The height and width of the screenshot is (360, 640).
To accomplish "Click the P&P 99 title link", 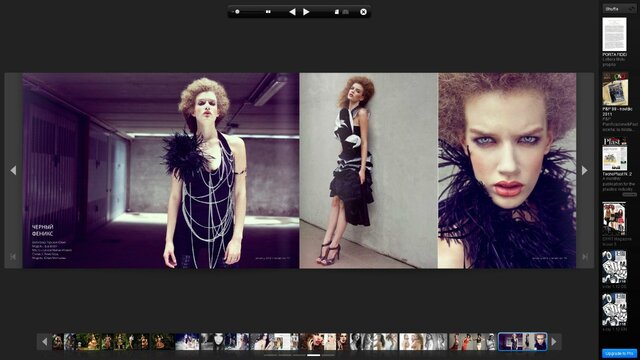I will (x=617, y=112).
